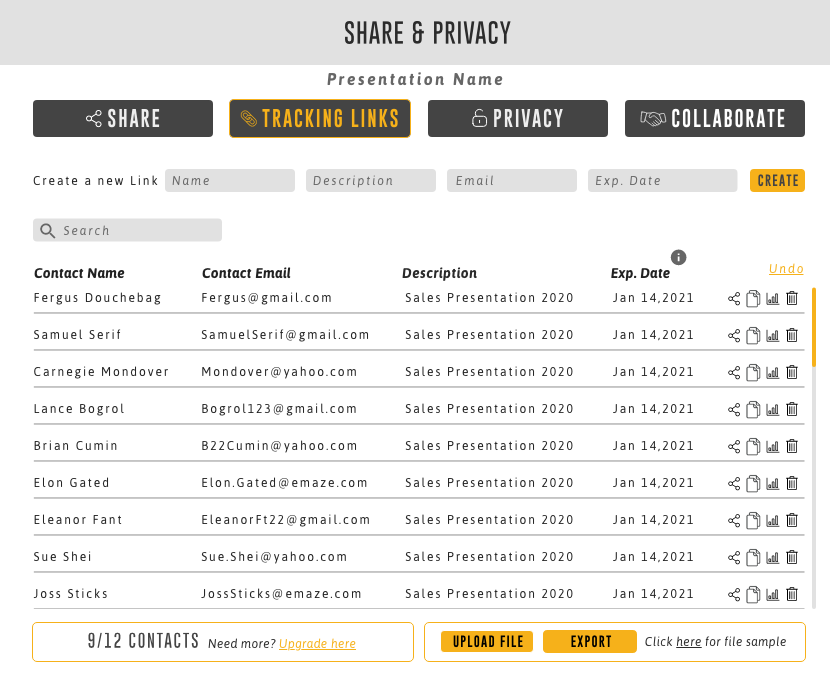Follow the Upgrade here link

click(x=317, y=644)
